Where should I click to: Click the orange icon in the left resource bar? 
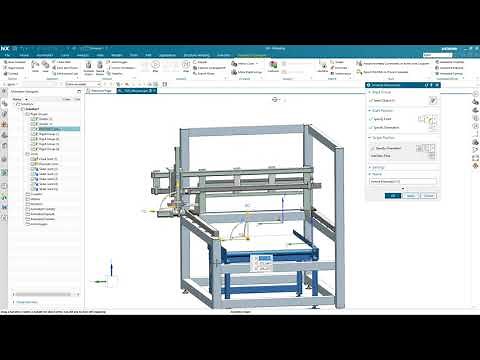tap(4, 124)
